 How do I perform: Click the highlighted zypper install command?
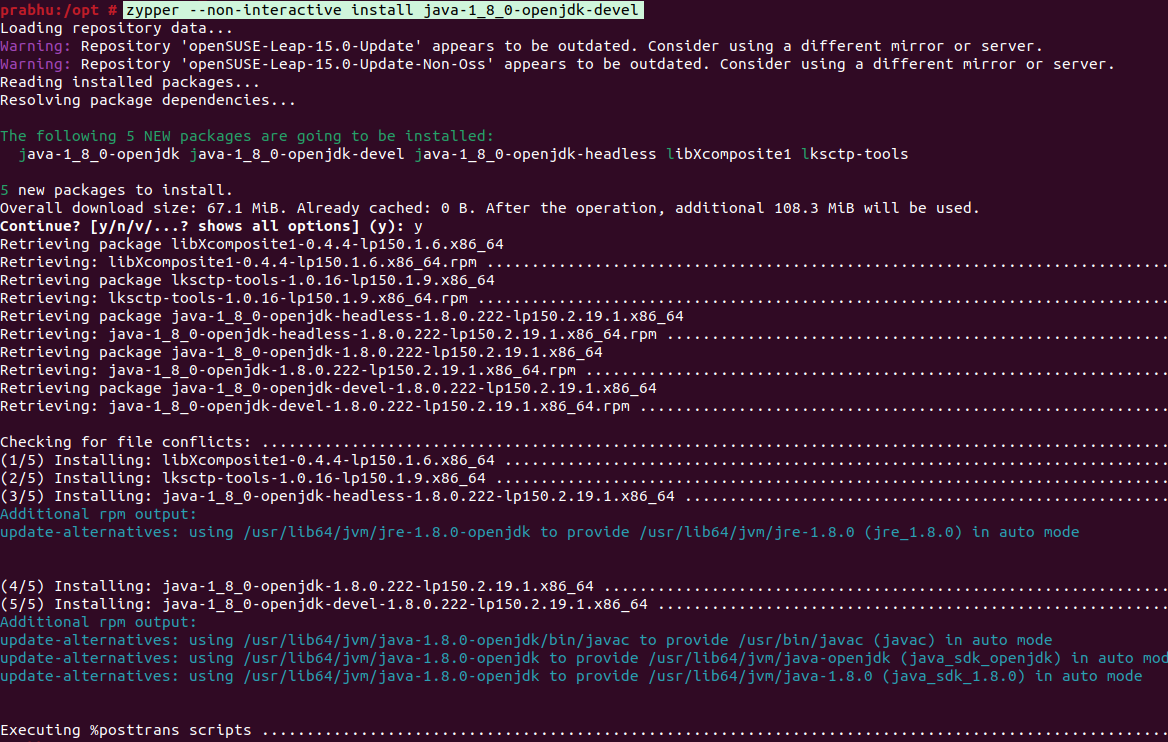[383, 10]
